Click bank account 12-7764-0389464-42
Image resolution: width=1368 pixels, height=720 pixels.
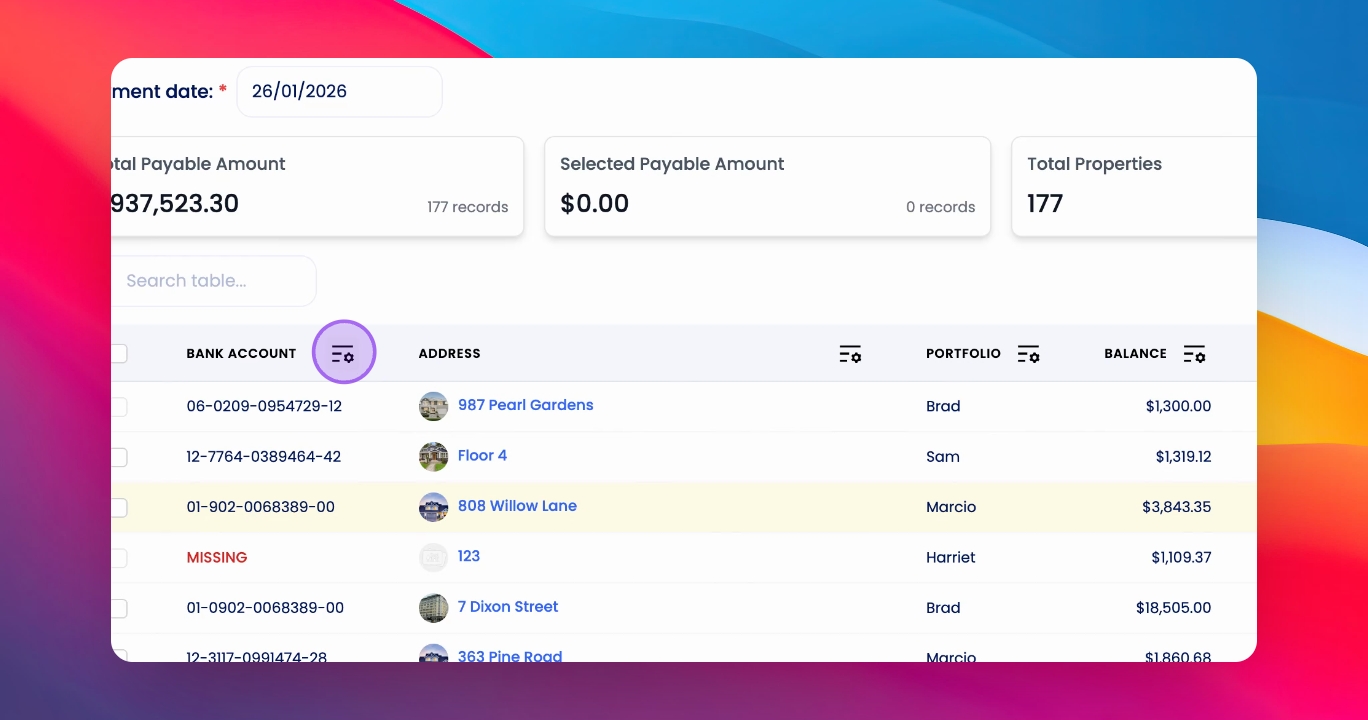click(264, 457)
